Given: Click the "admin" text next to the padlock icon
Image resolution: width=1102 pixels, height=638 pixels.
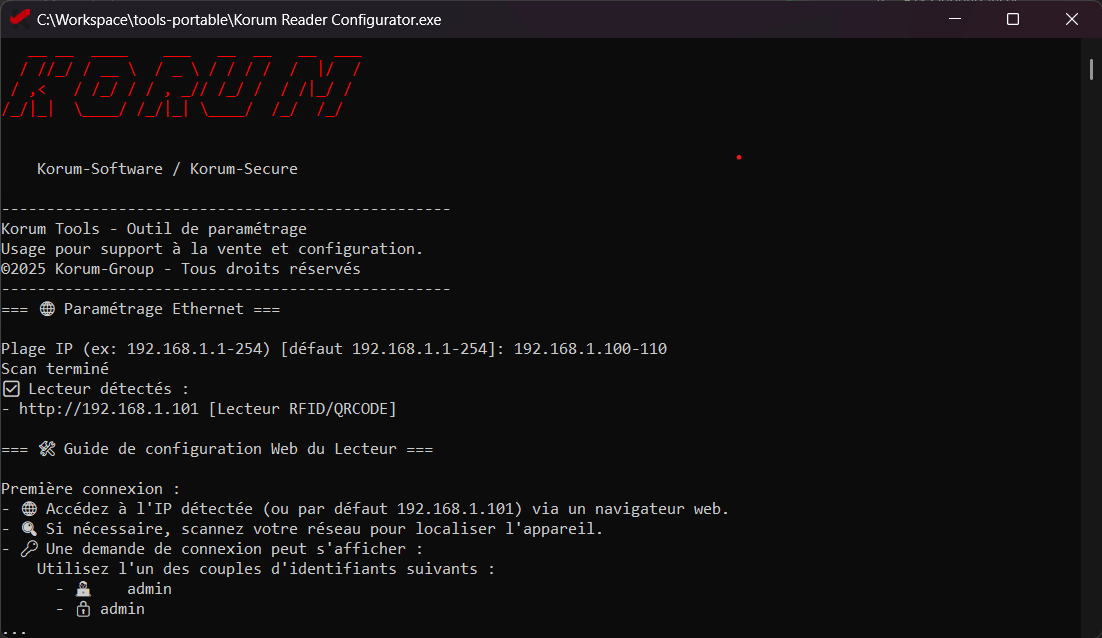Looking at the screenshot, I should coord(122,608).
